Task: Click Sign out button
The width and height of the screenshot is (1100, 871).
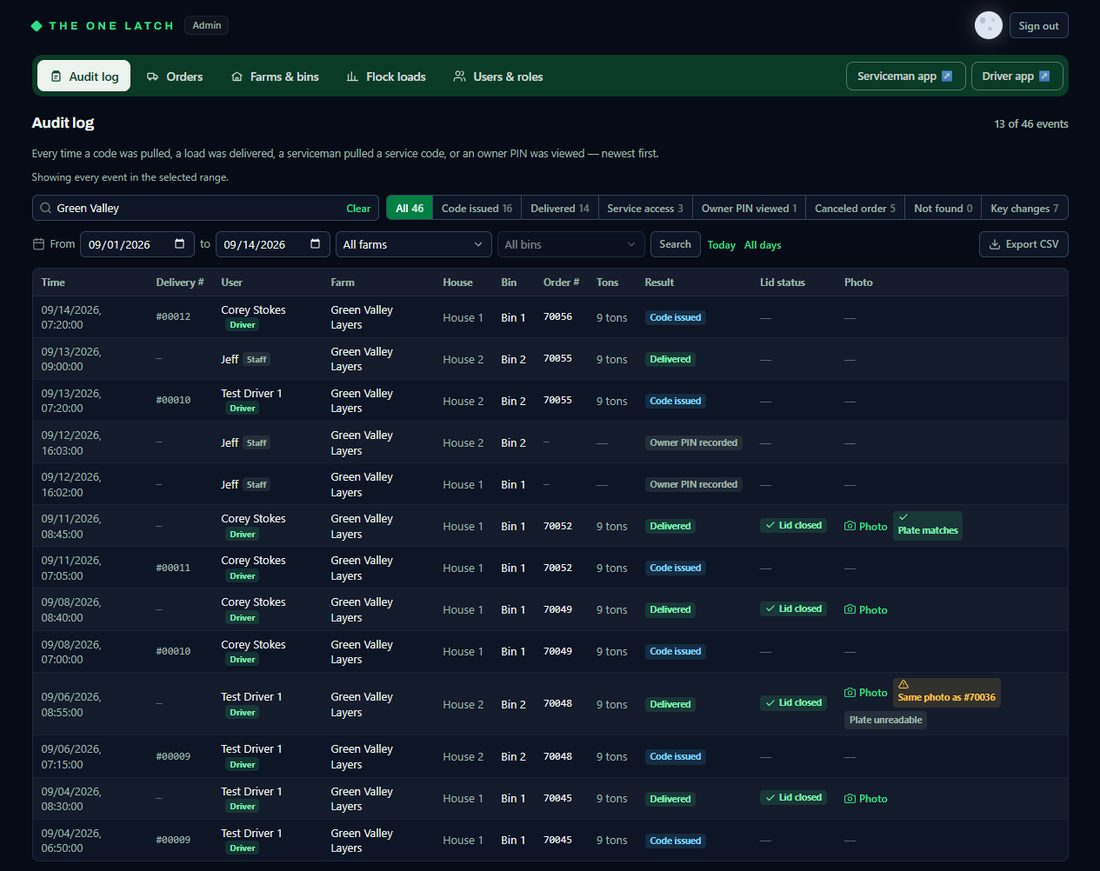Action: tap(1039, 26)
